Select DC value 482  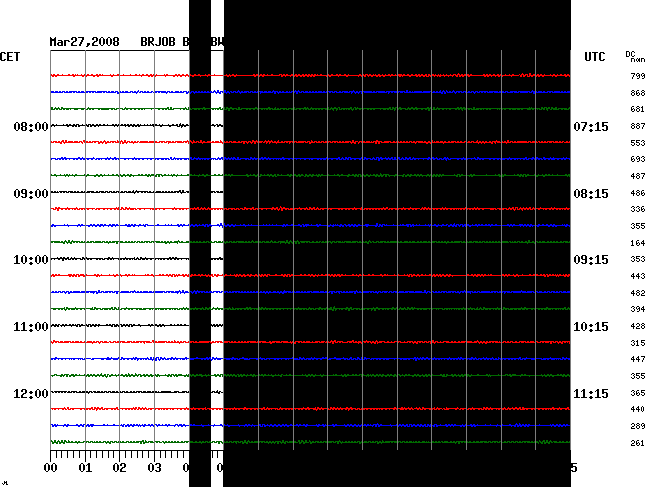[x=638, y=293]
